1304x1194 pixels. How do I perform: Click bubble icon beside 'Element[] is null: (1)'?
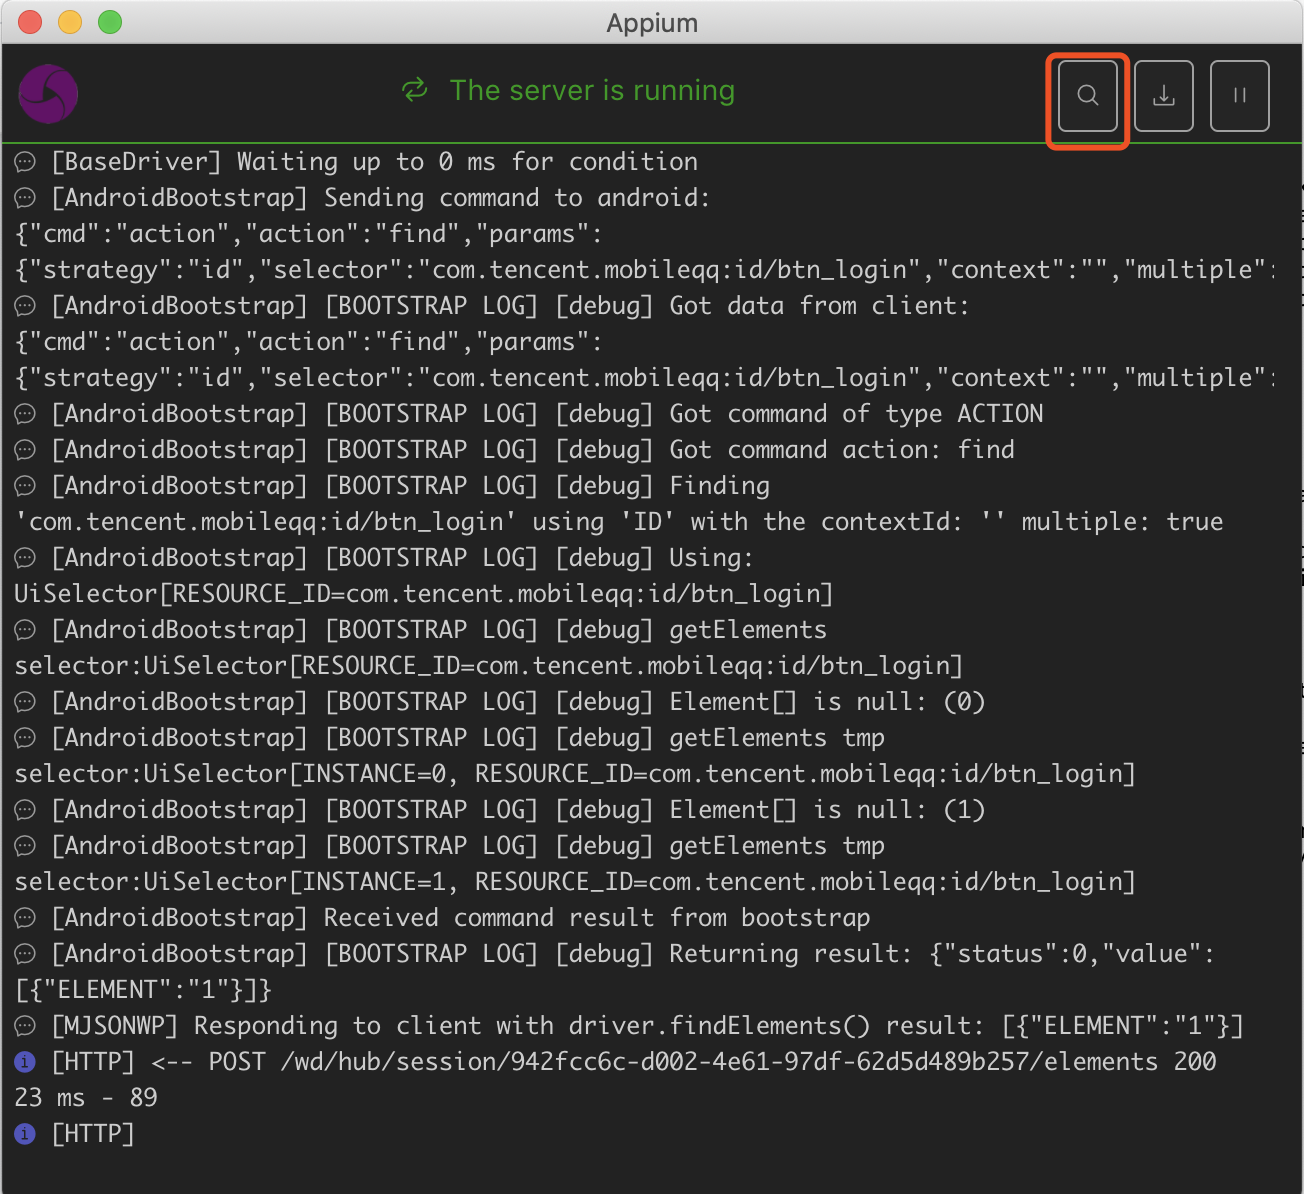coord(25,810)
